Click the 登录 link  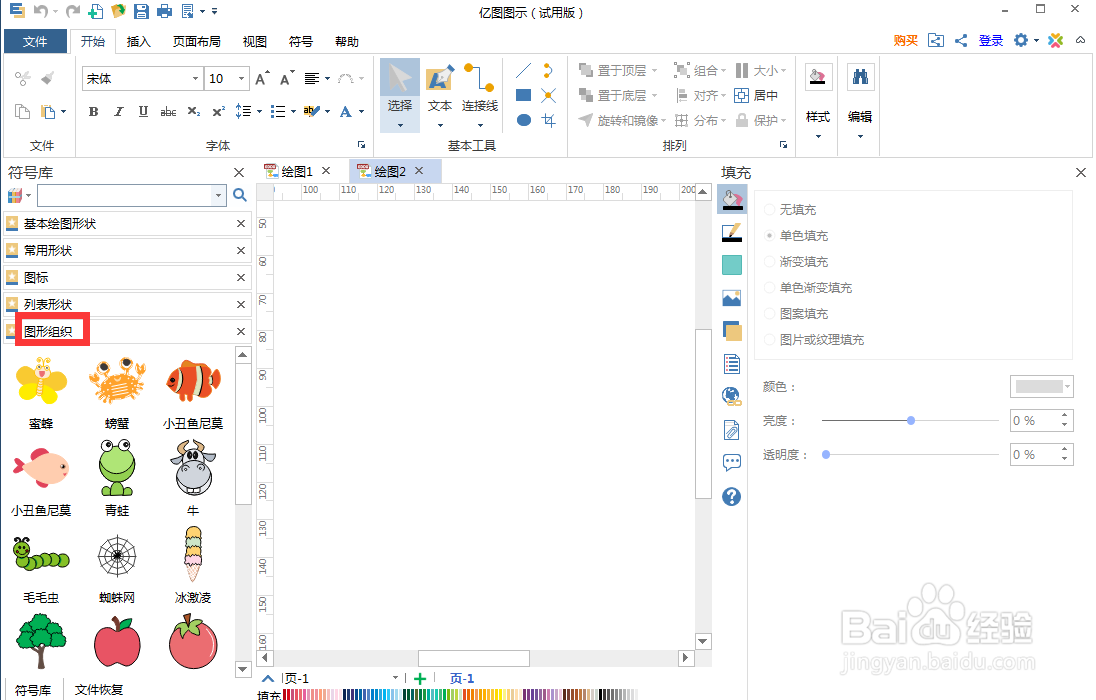[990, 41]
